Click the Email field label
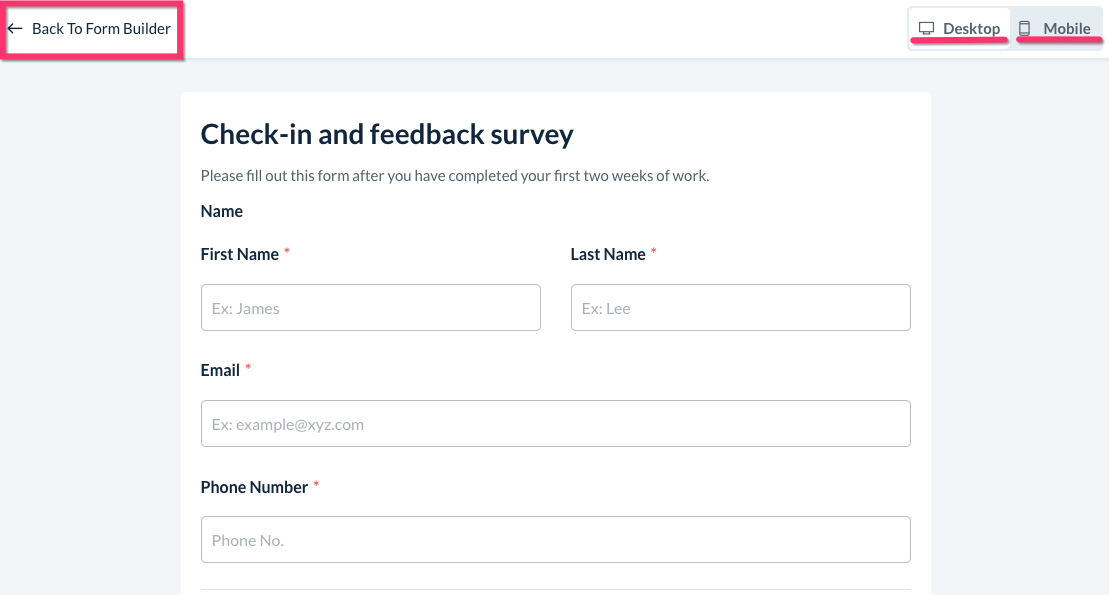This screenshot has height=595, width=1109. point(220,370)
